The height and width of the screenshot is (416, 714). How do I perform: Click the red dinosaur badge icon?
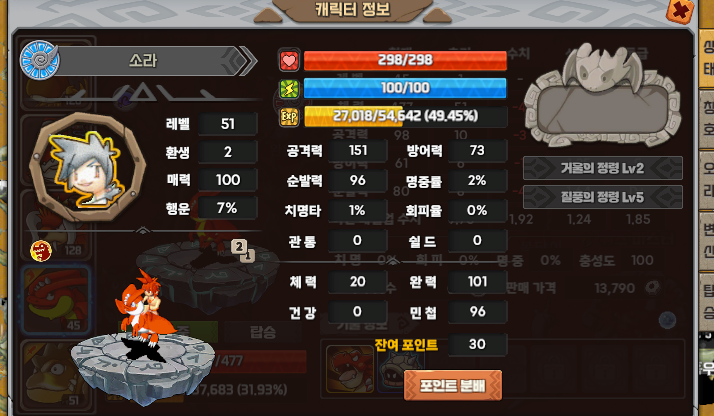coord(41,251)
